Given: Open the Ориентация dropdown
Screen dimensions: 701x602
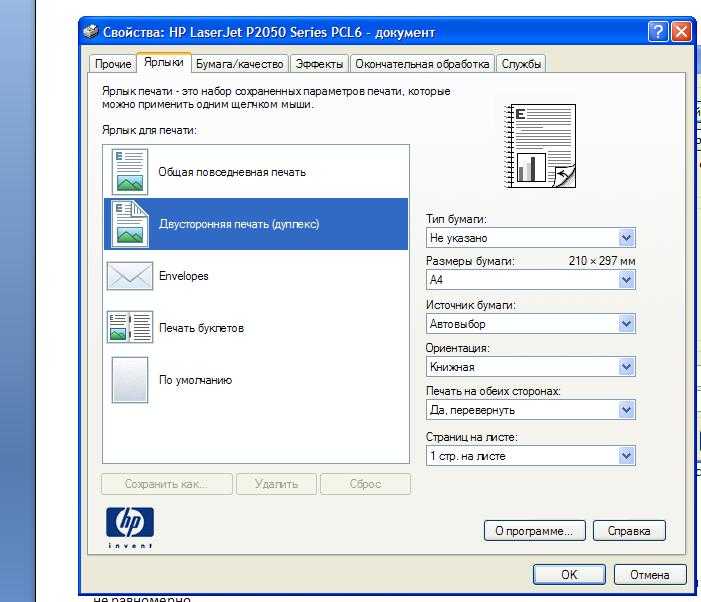Looking at the screenshot, I should tap(626, 367).
